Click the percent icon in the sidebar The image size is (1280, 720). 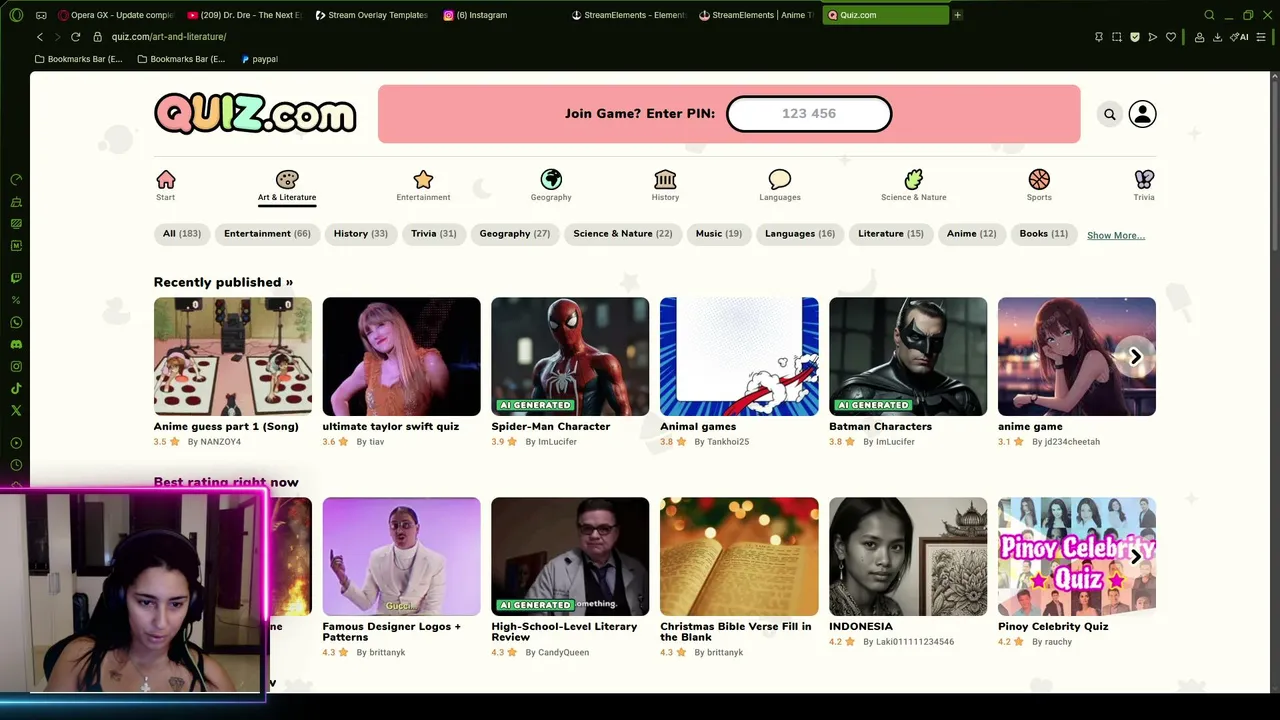pos(16,300)
